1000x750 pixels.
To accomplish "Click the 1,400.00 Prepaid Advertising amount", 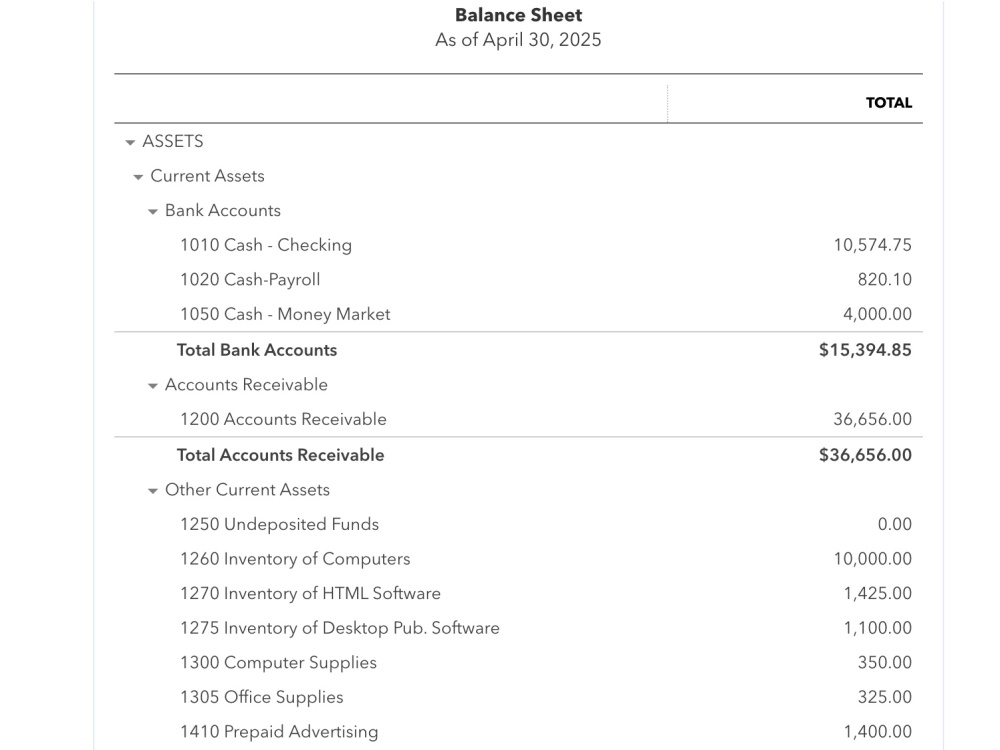I will coord(878,732).
